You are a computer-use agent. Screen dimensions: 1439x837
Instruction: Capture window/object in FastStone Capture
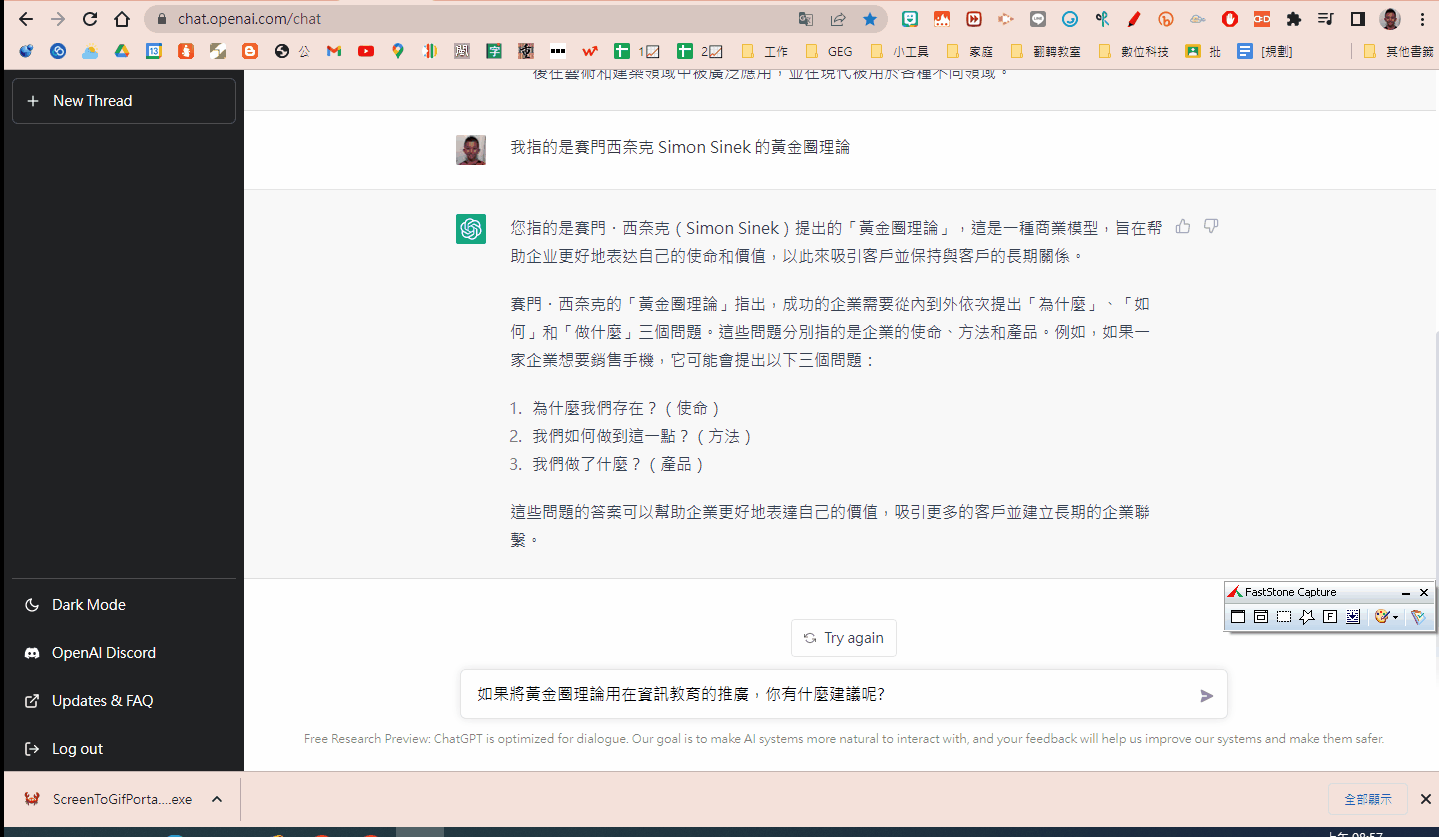pyautogui.click(x=1261, y=617)
